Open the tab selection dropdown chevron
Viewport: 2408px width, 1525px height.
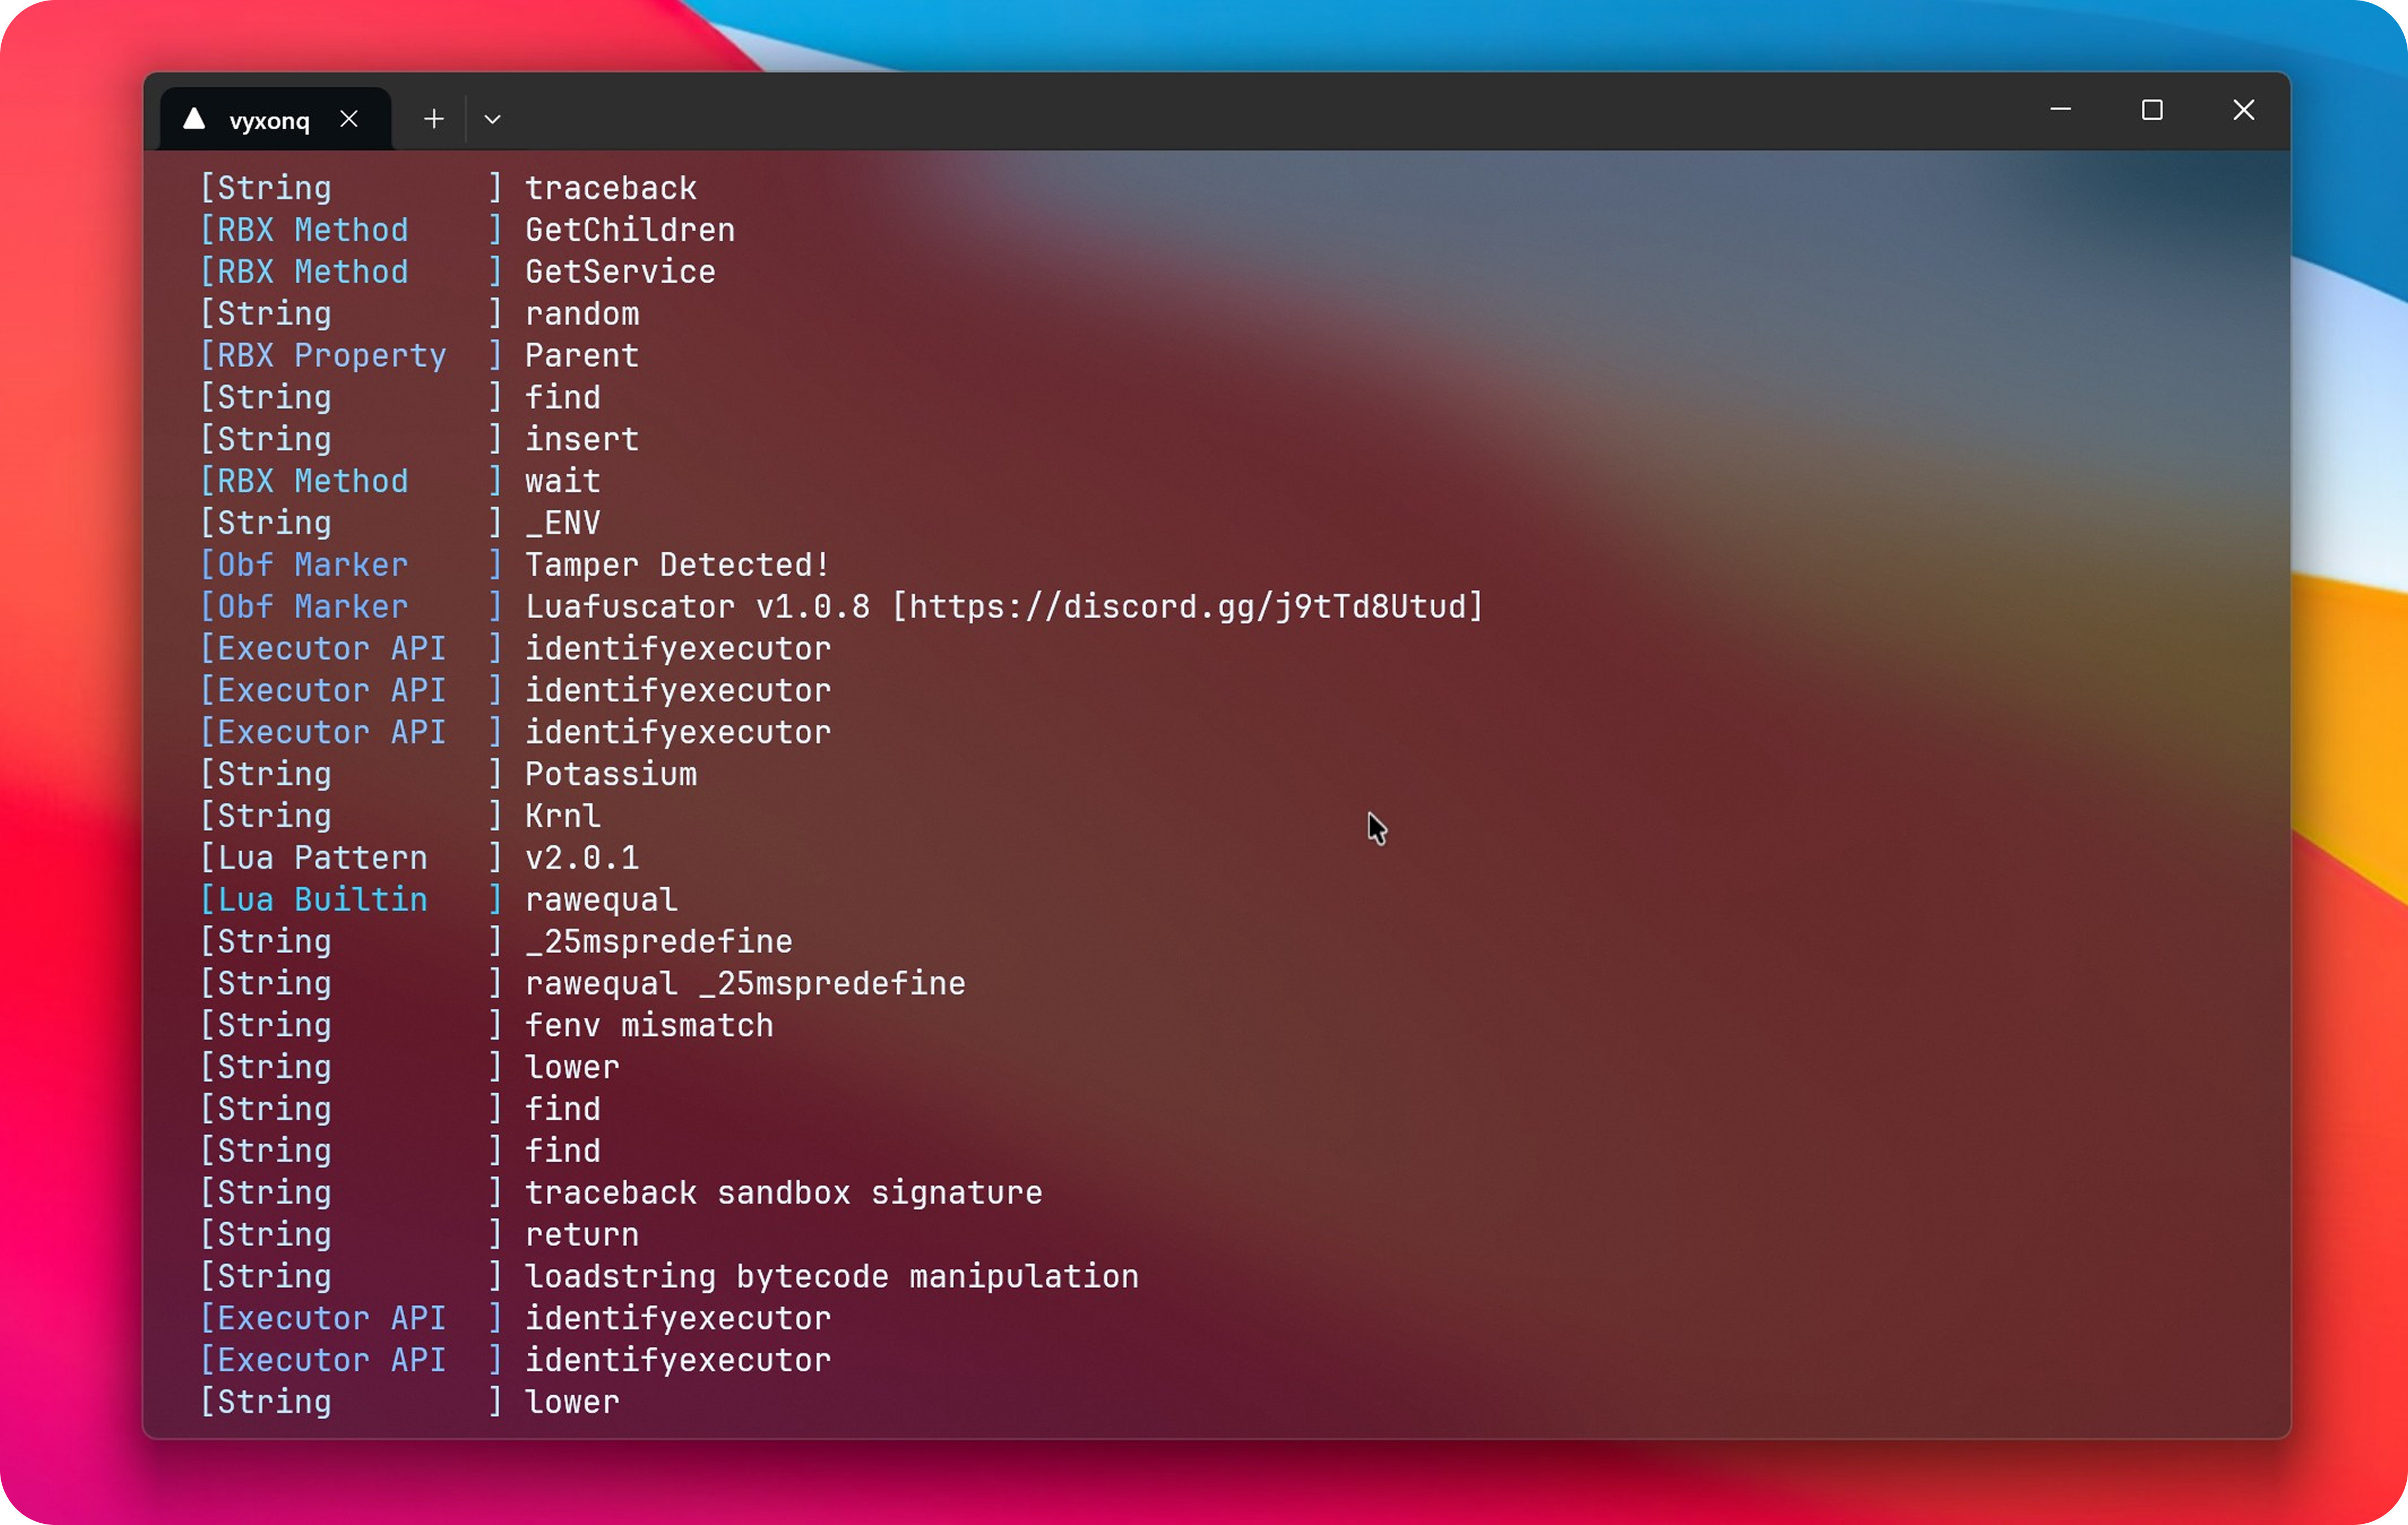[x=491, y=118]
